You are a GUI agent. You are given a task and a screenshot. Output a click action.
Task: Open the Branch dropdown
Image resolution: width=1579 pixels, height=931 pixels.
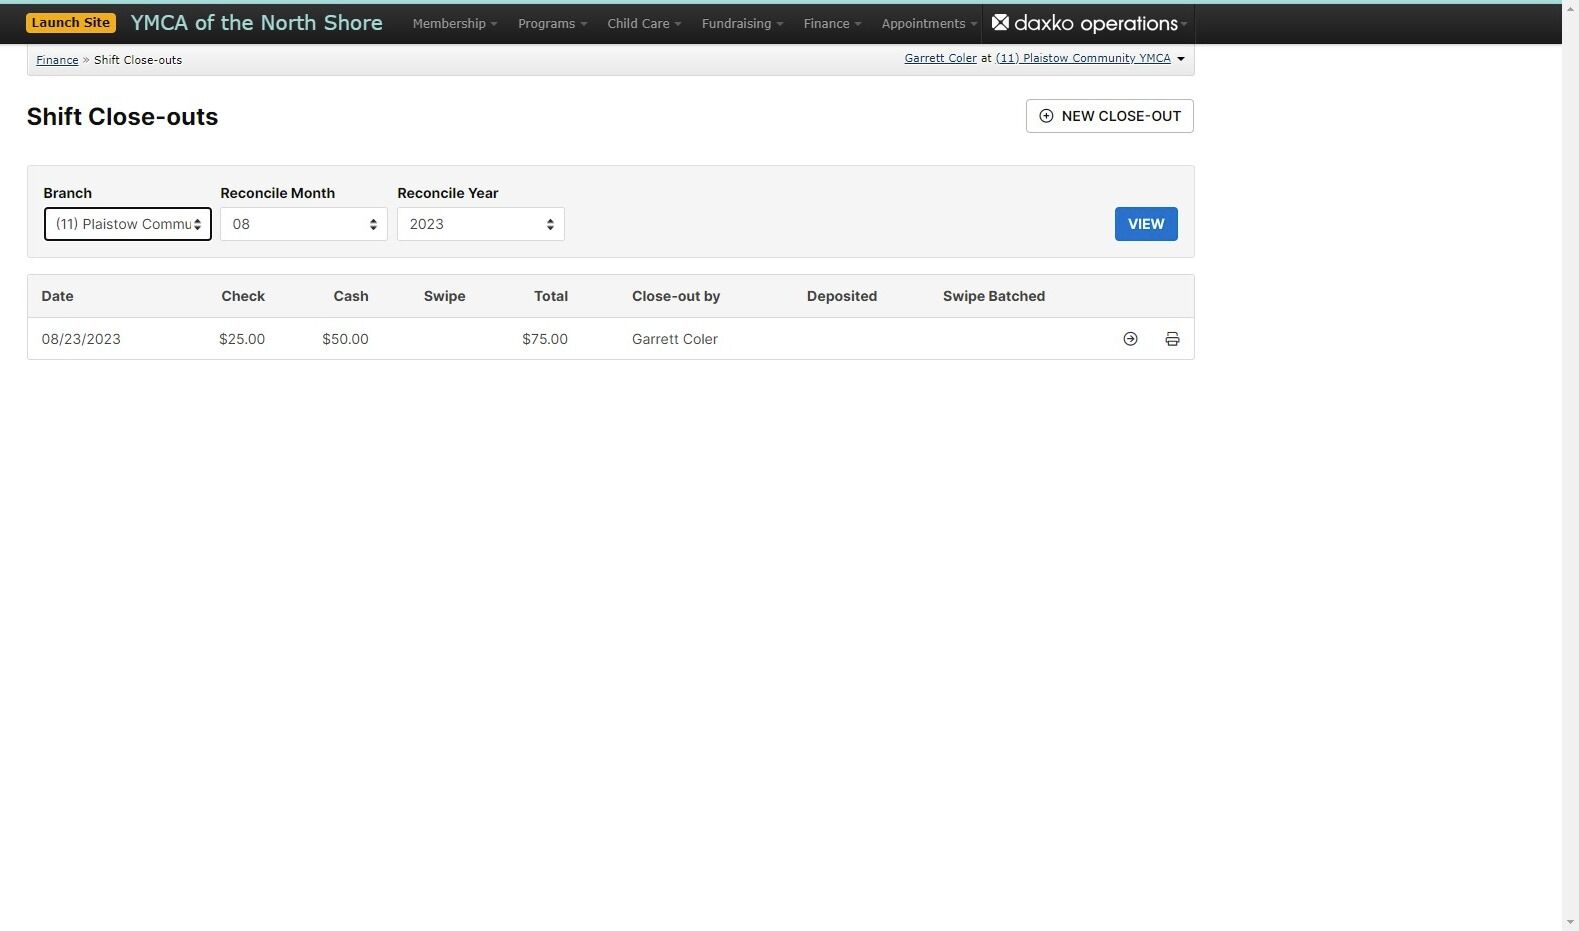click(128, 224)
